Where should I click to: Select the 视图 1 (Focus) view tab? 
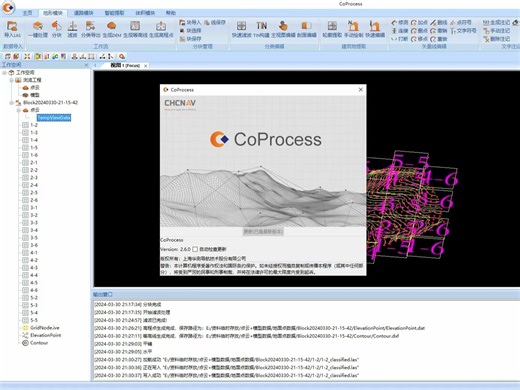pos(125,66)
